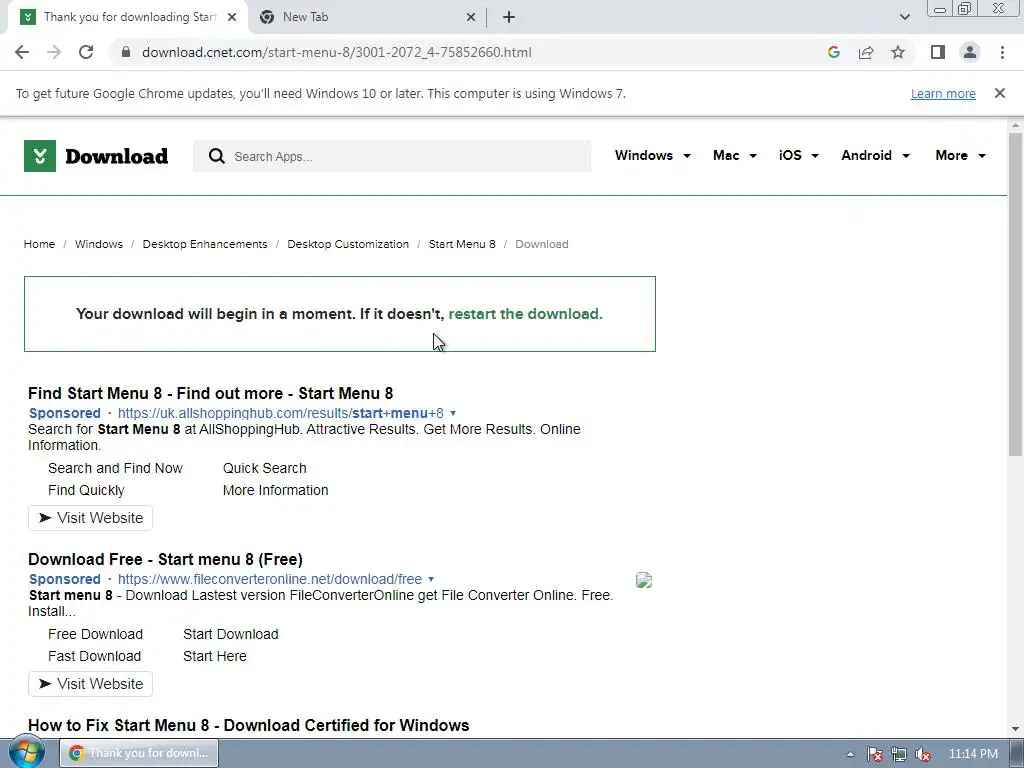The height and width of the screenshot is (768, 1024).
Task: Click the 'Start Here' link
Action: (x=215, y=656)
